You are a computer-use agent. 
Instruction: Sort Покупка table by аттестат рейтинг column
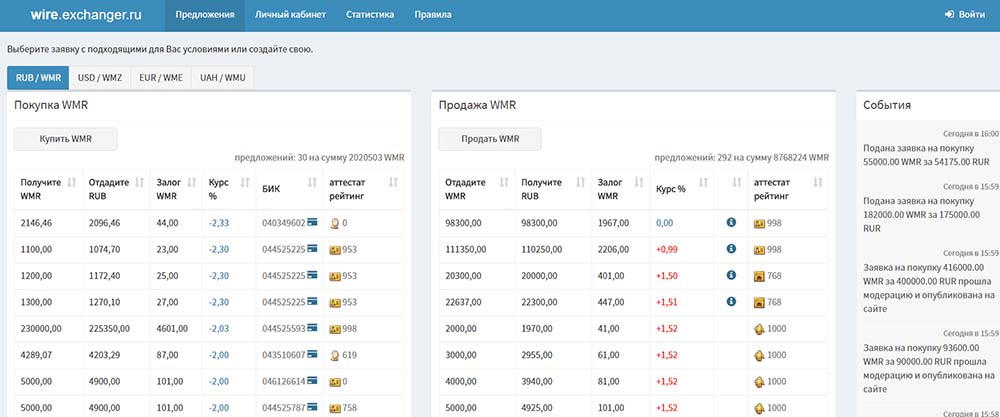393,182
